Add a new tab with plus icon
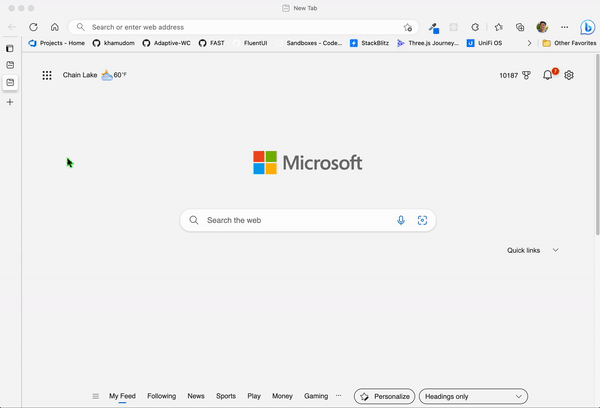Viewport: 600px width, 408px height. click(10, 102)
